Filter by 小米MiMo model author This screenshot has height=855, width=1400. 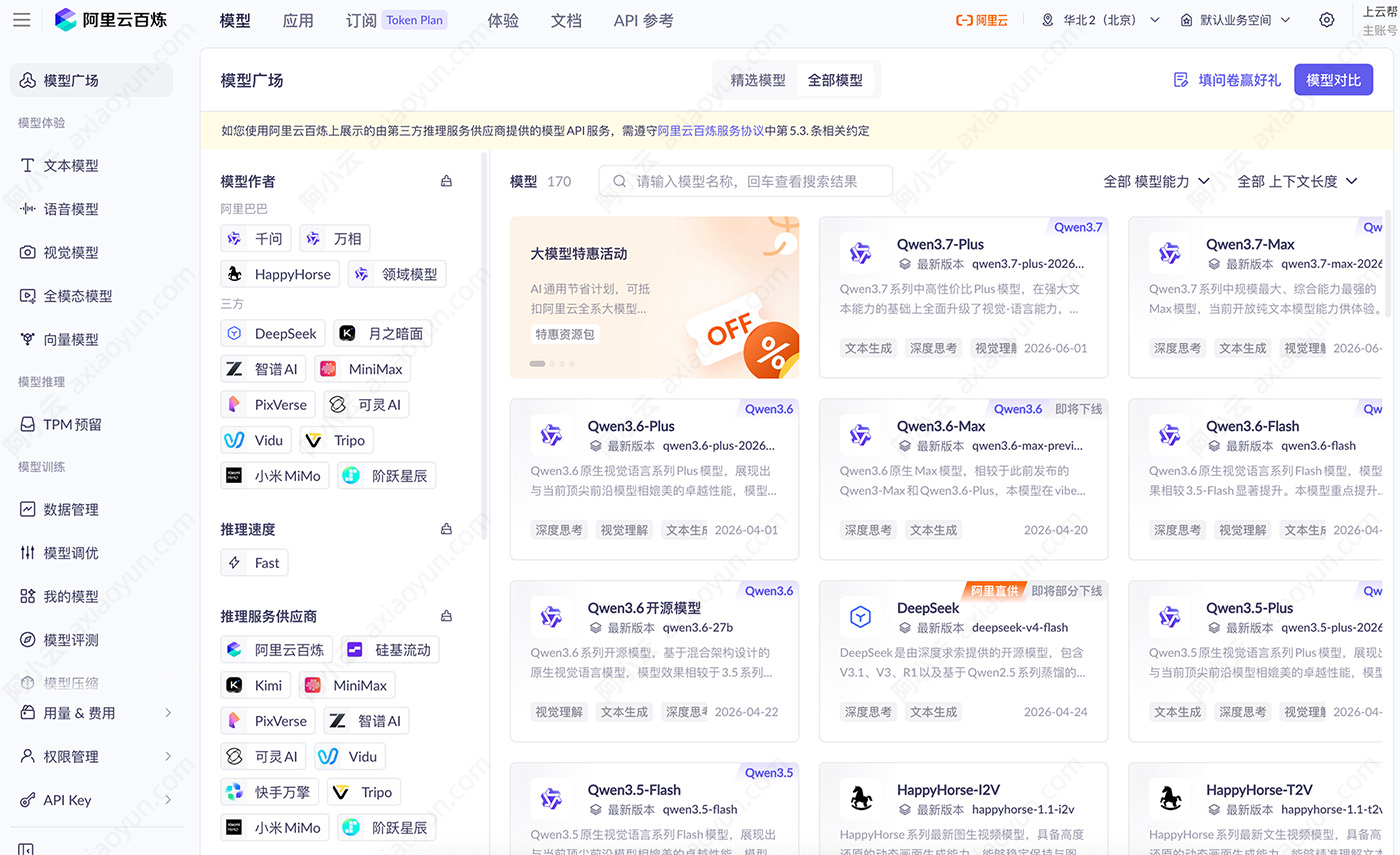coord(275,476)
